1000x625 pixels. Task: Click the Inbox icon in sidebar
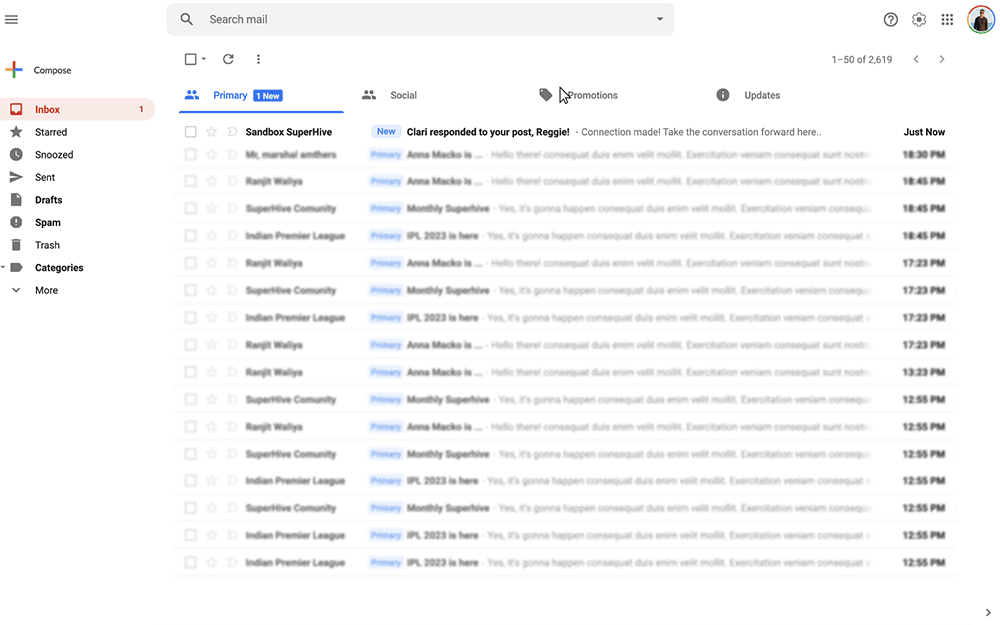coord(16,109)
